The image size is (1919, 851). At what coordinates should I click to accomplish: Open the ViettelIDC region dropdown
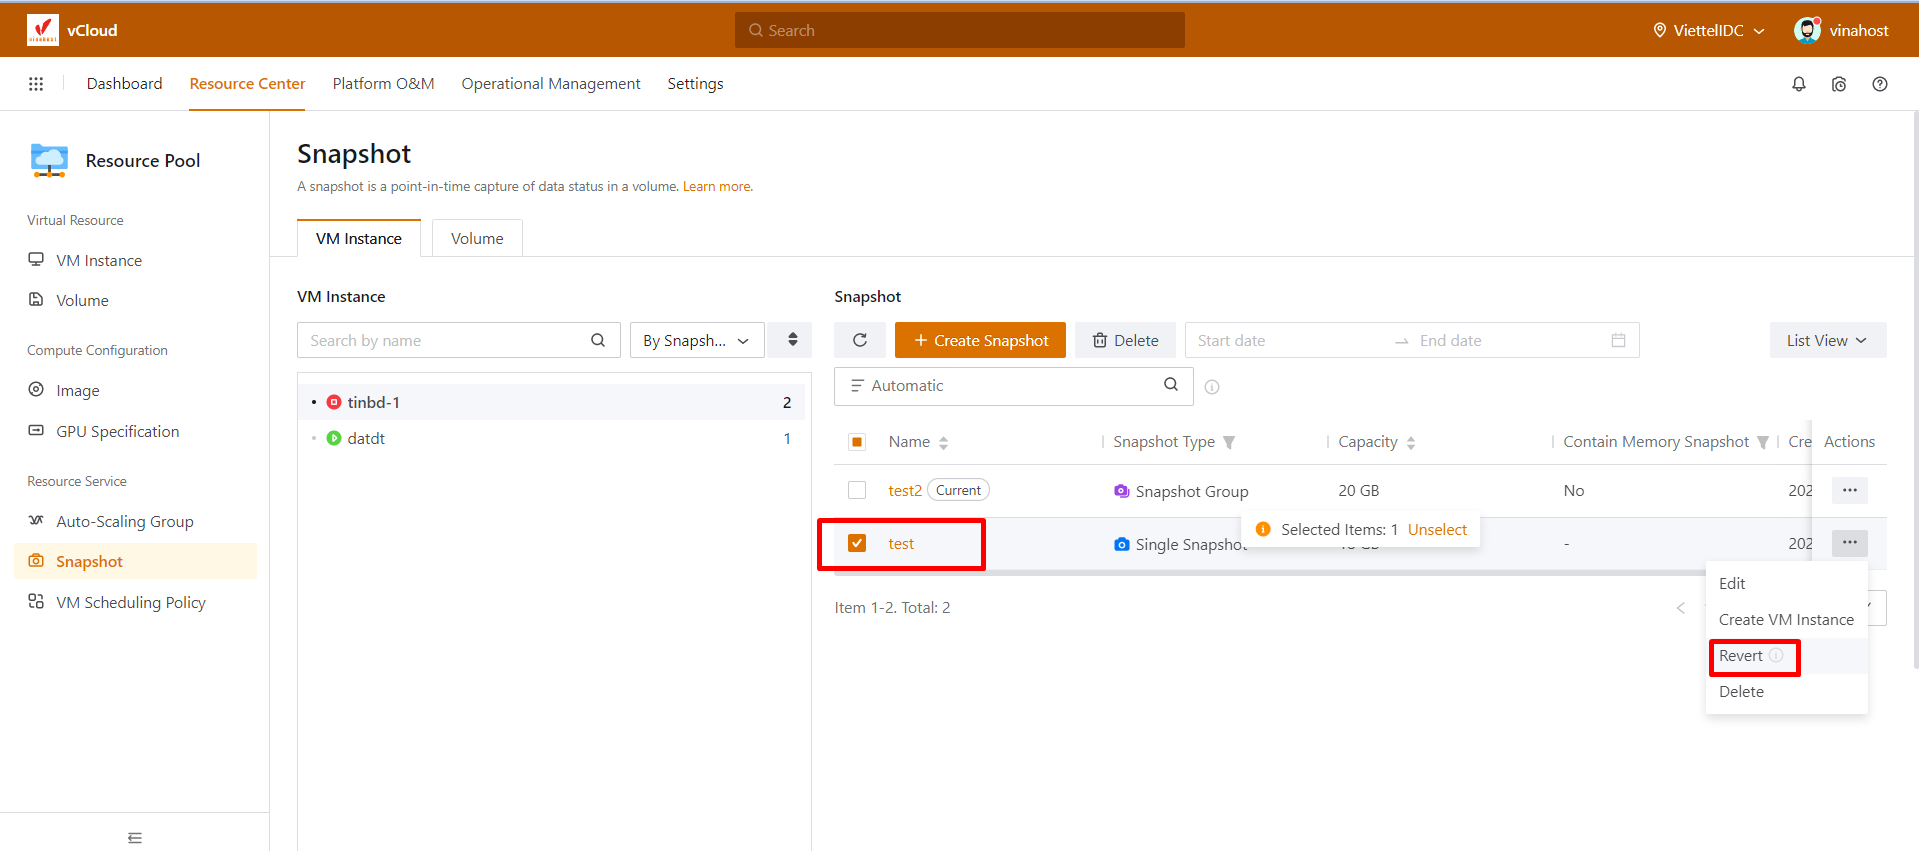pyautogui.click(x=1708, y=30)
